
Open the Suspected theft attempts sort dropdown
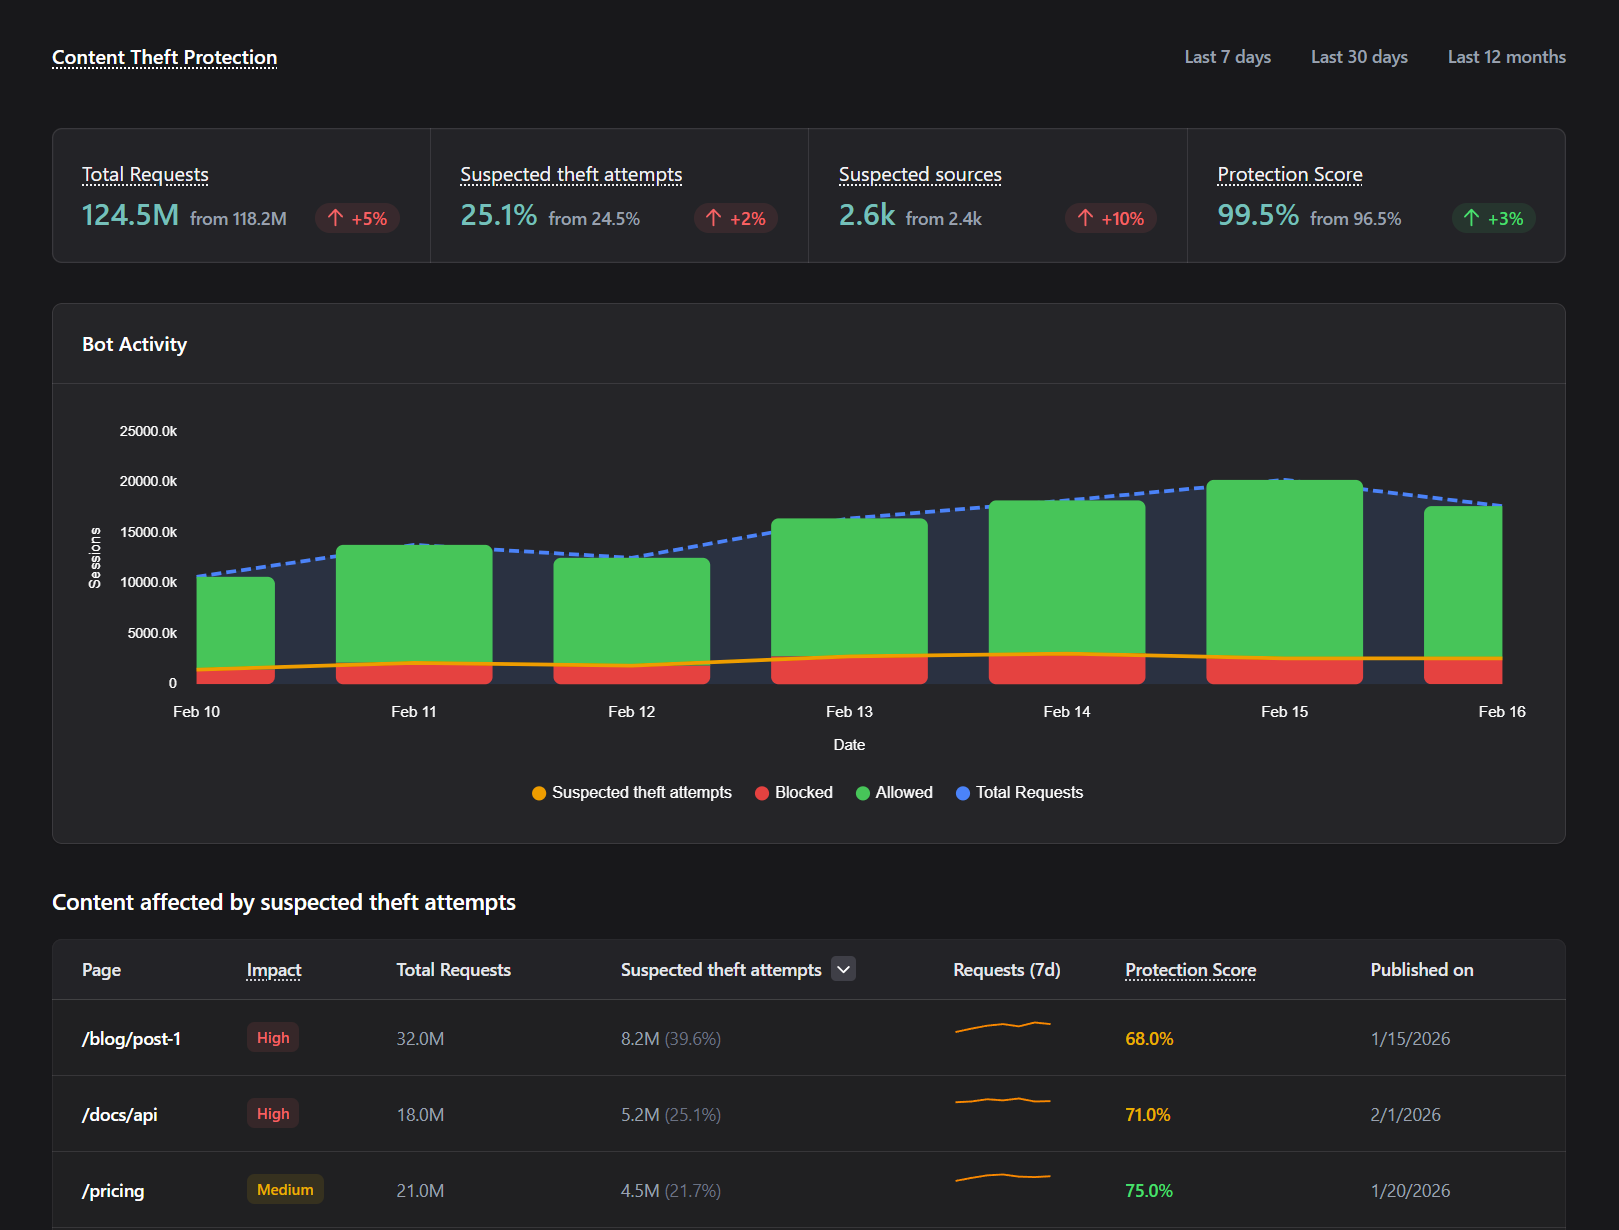click(844, 969)
